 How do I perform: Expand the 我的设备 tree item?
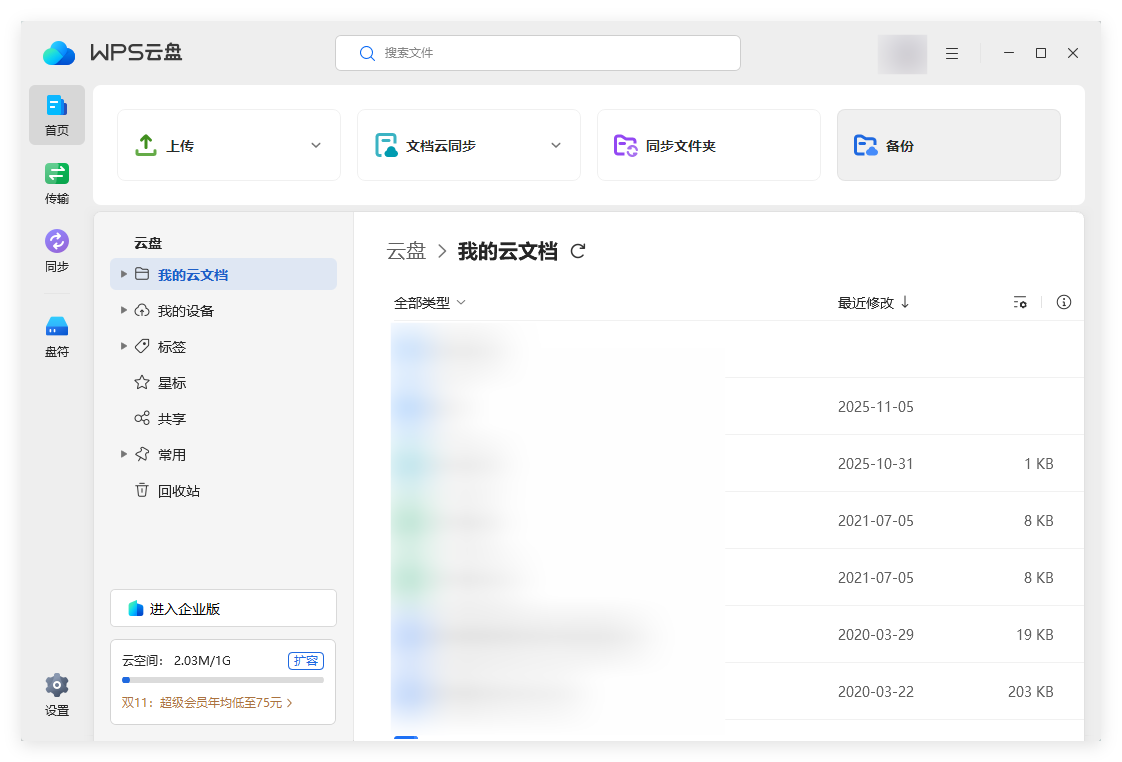coord(123,310)
